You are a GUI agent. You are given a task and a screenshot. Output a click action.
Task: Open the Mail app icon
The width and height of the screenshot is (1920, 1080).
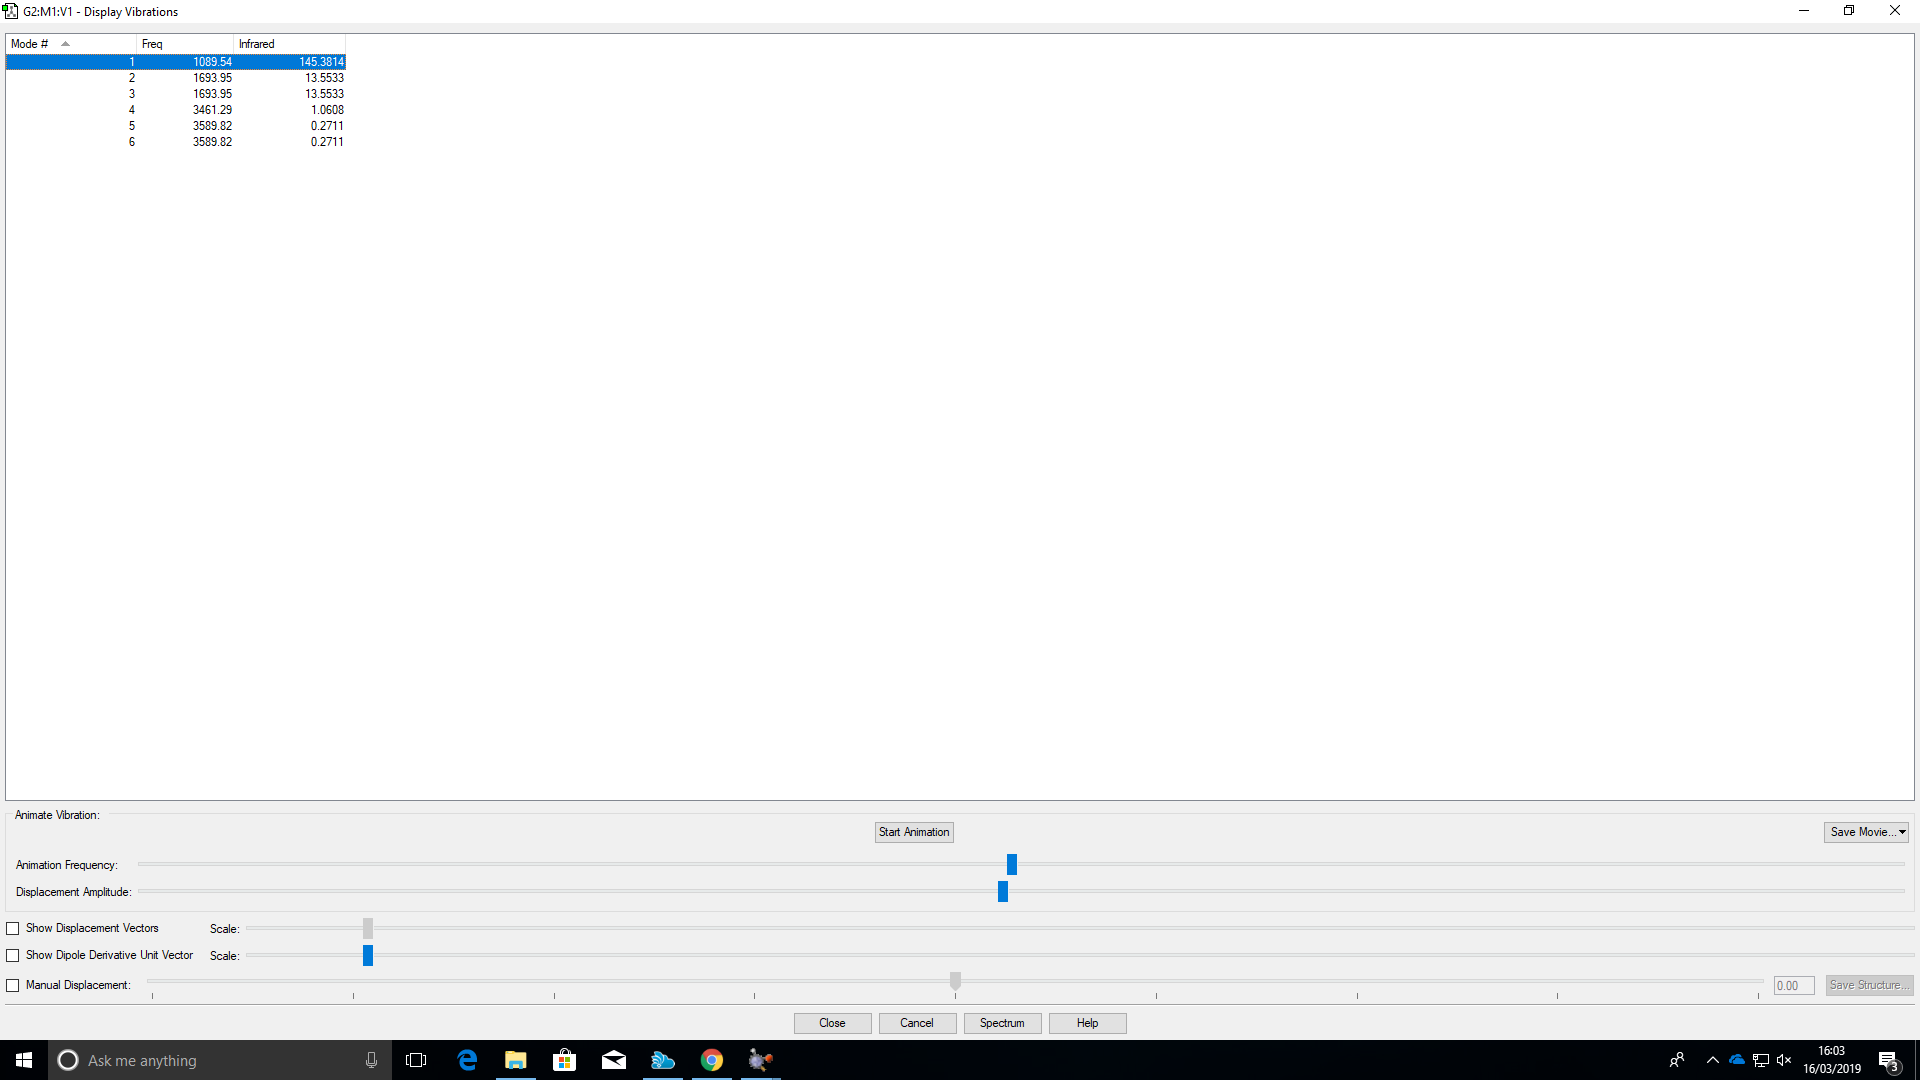coord(614,1060)
